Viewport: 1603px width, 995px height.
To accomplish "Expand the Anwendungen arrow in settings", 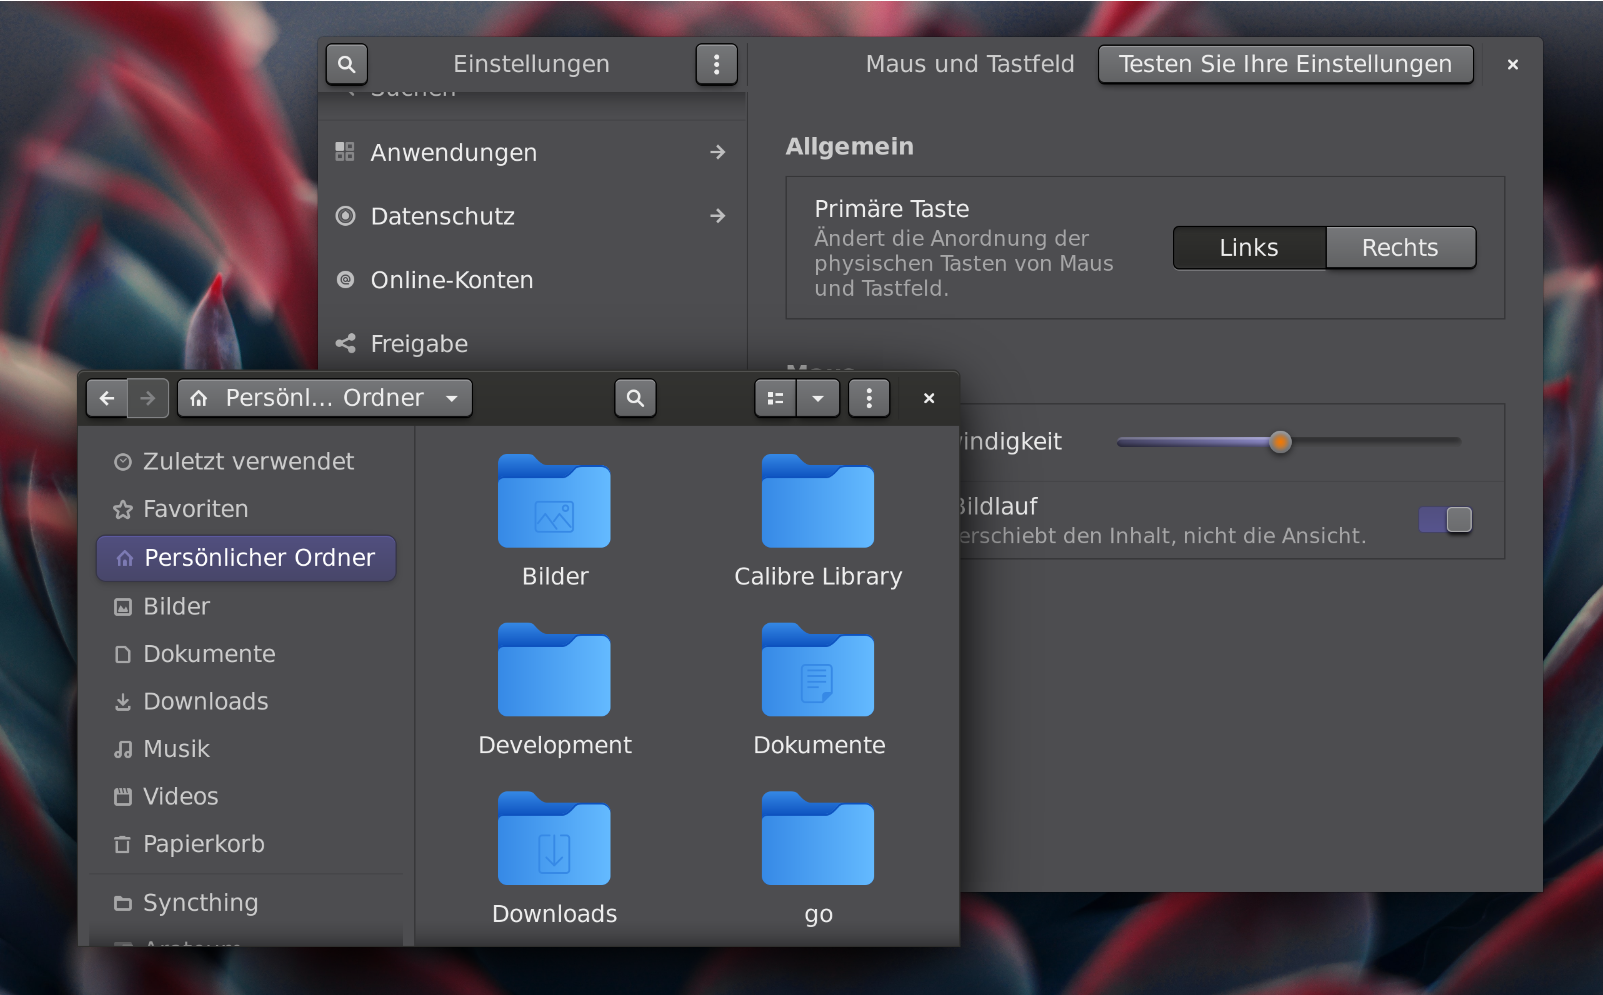I will coord(717,152).
